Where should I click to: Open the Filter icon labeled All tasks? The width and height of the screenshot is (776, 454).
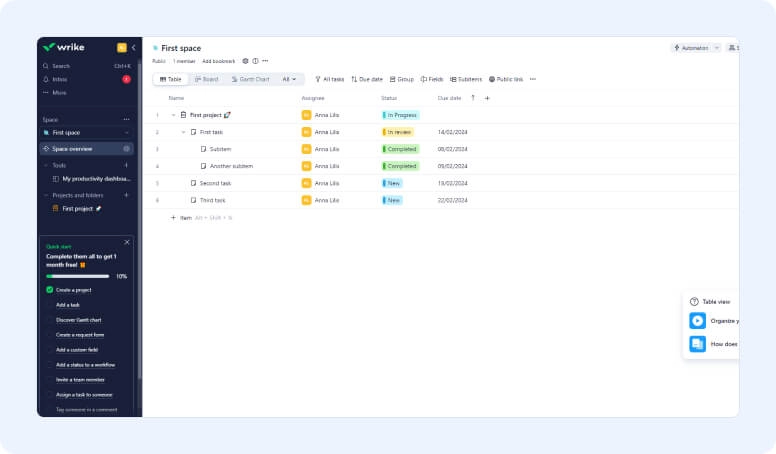318,79
